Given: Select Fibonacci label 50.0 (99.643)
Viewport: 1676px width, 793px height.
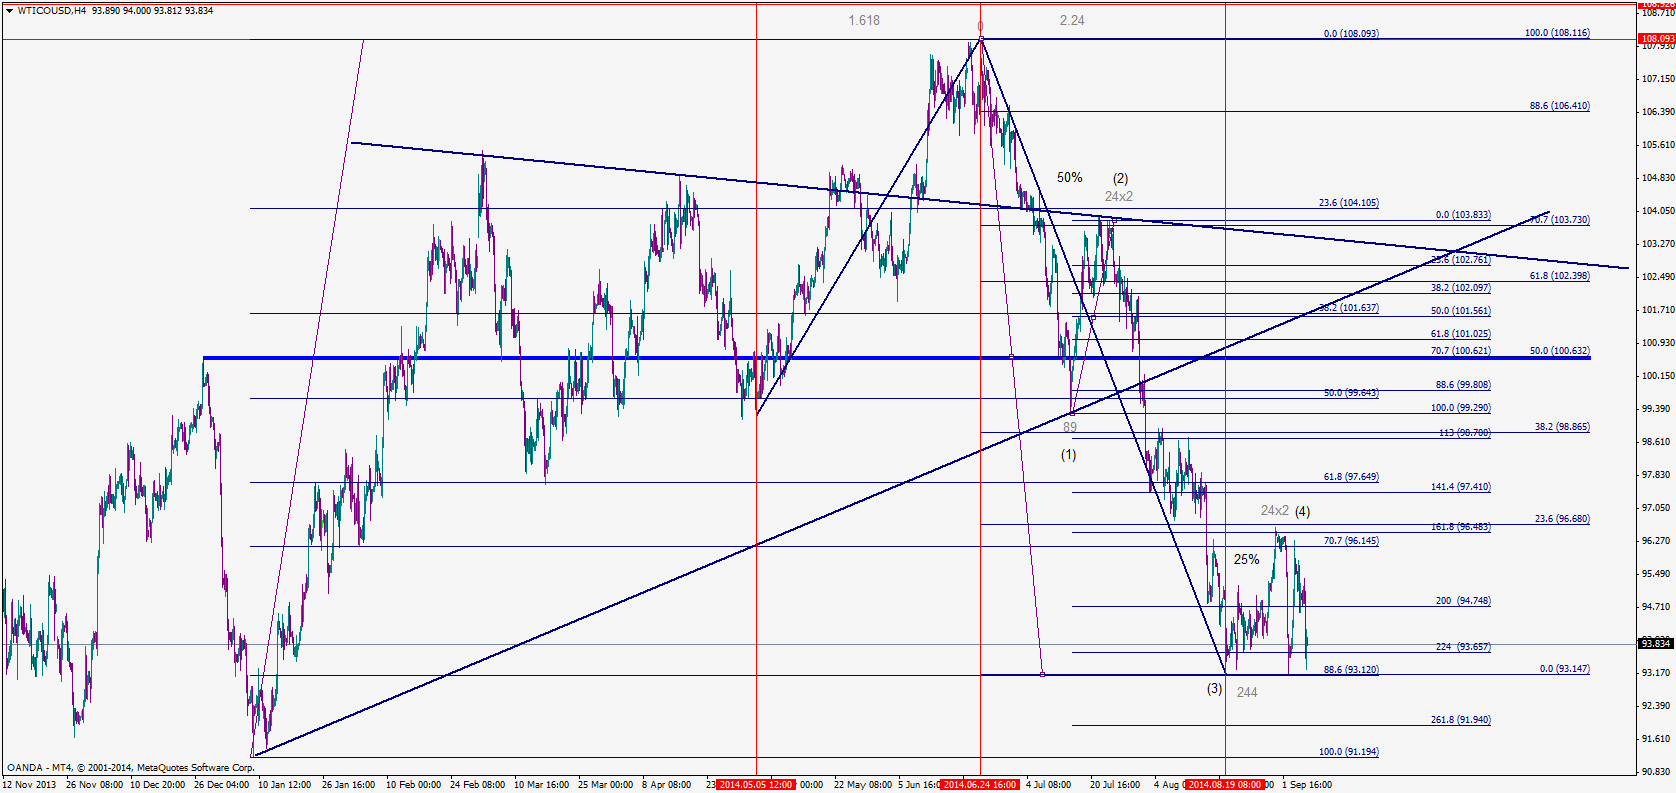Looking at the screenshot, I should point(1351,392).
